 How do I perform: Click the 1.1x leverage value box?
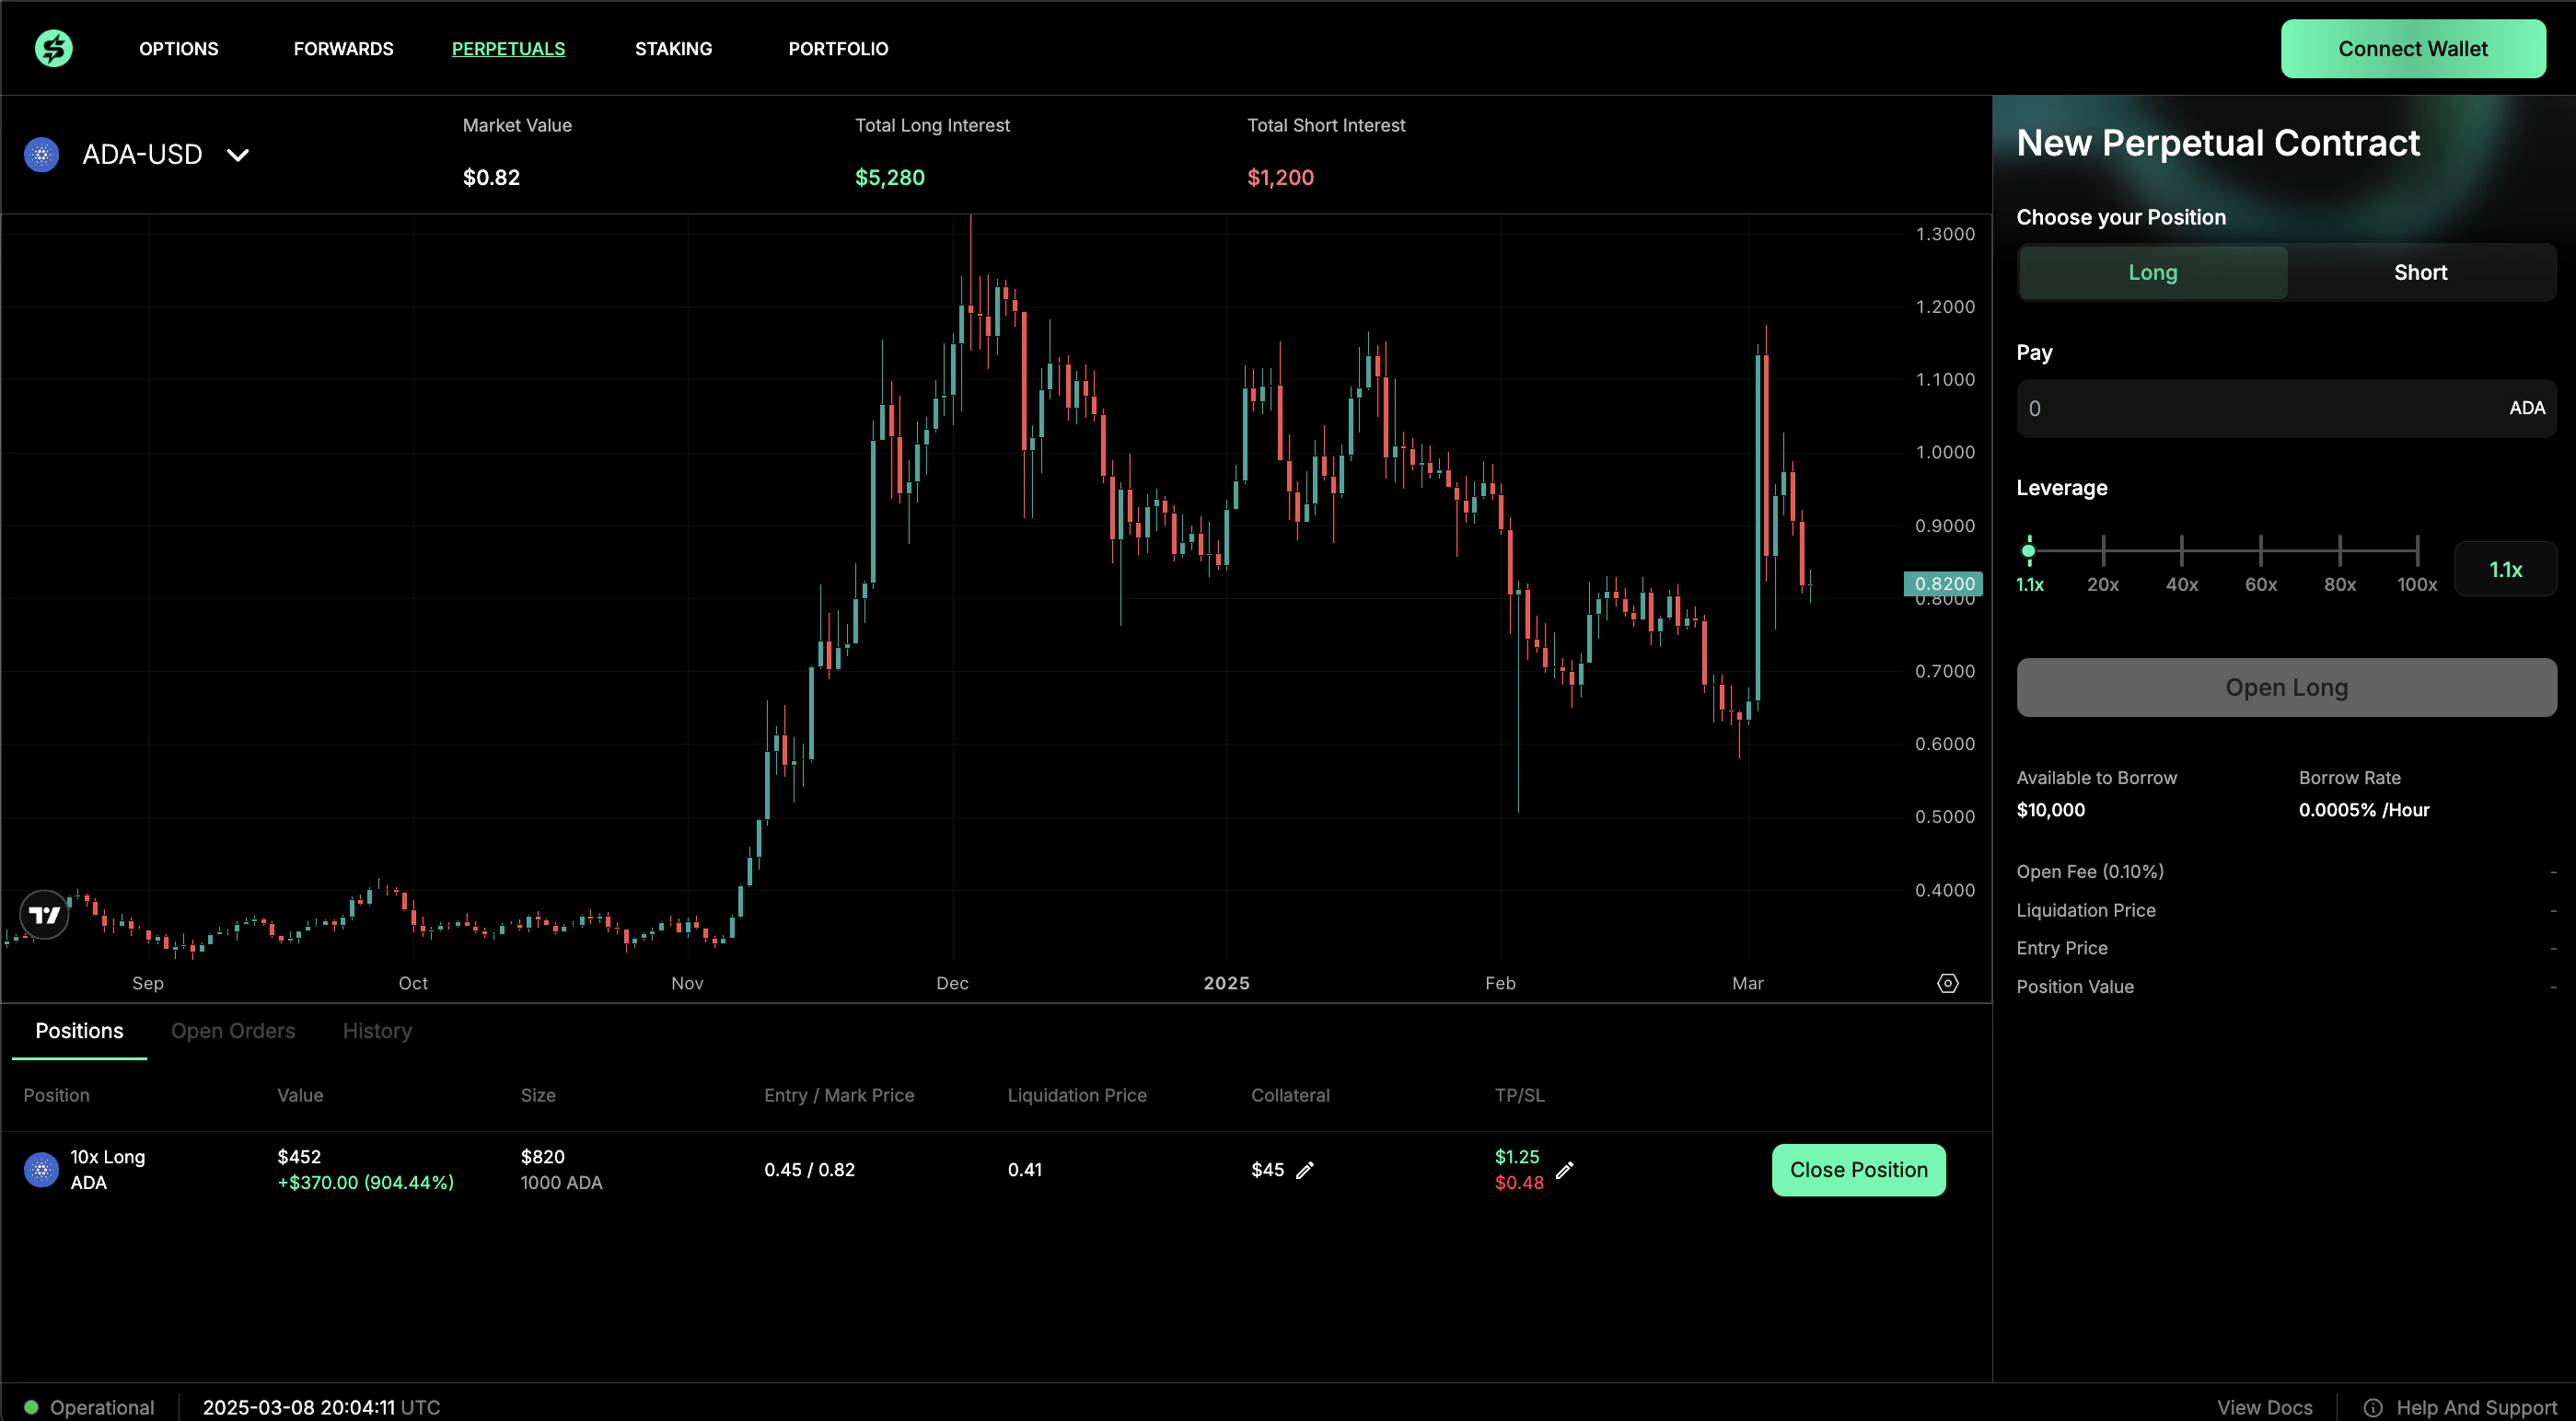2504,570
